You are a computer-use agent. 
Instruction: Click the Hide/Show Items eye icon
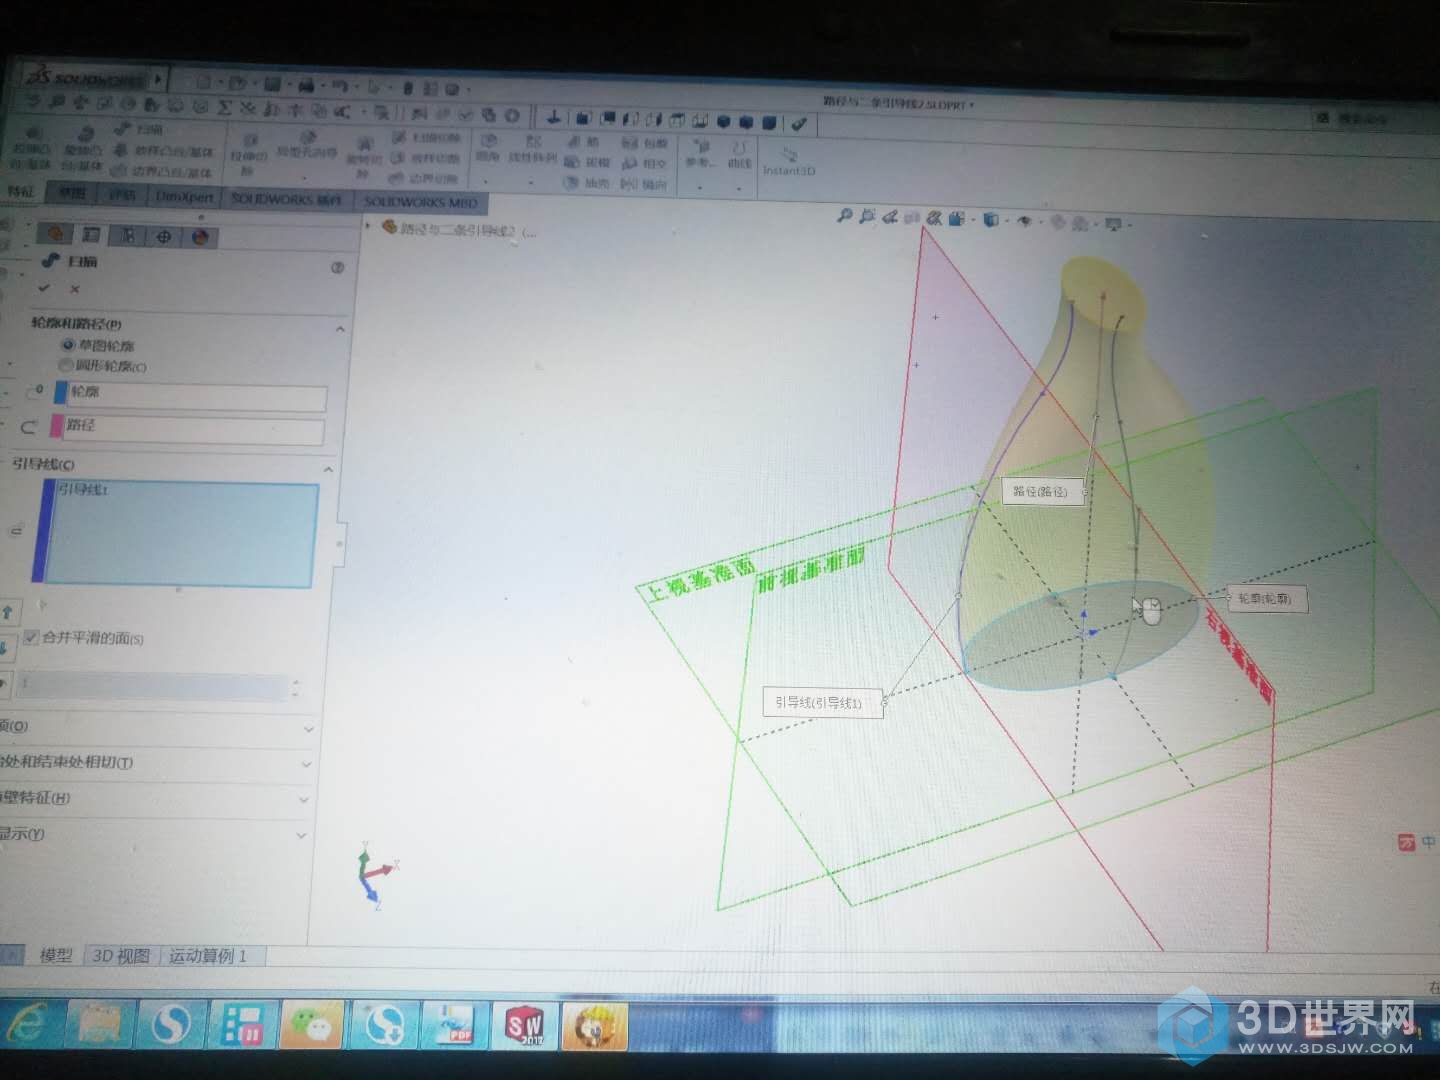(1024, 221)
